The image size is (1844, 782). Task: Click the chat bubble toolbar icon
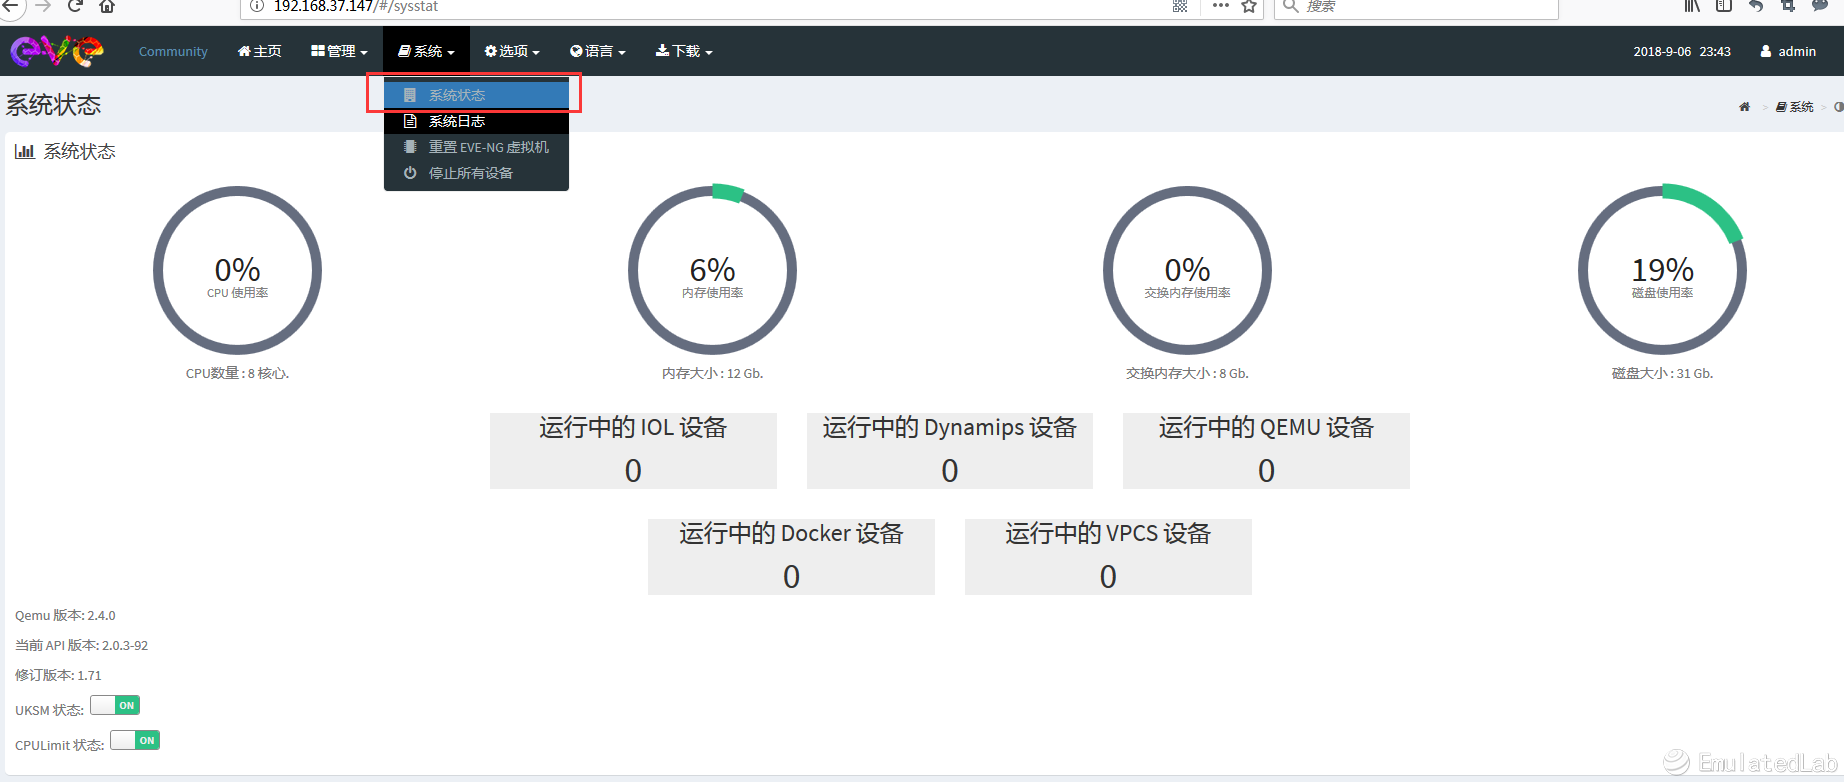pos(1820,6)
